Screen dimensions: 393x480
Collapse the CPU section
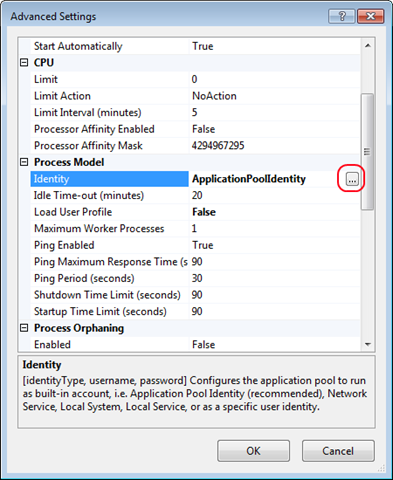pyautogui.click(x=24, y=62)
